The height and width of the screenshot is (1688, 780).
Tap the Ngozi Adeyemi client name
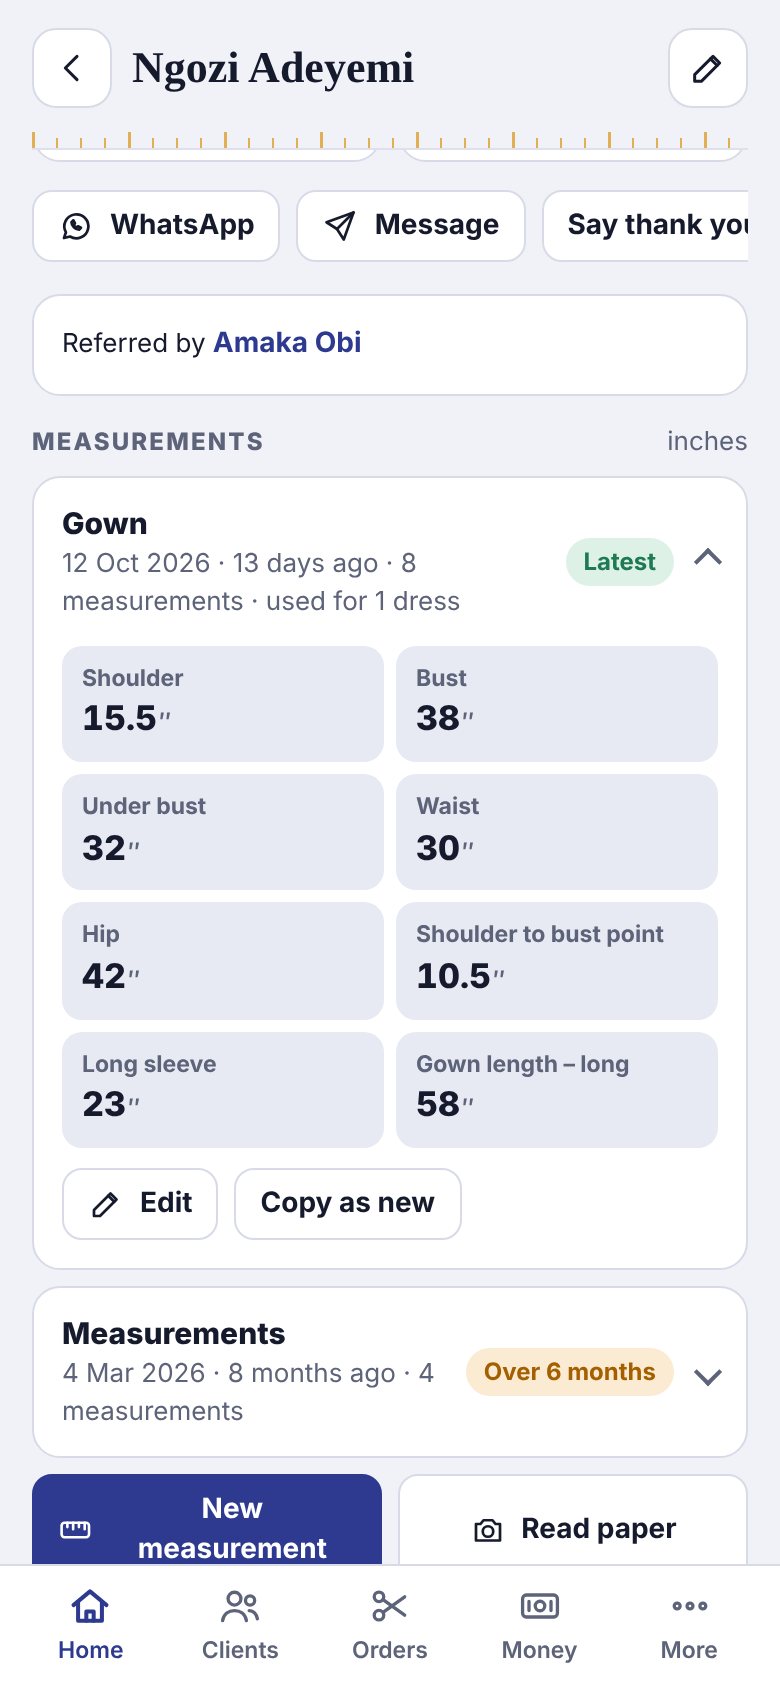[273, 68]
